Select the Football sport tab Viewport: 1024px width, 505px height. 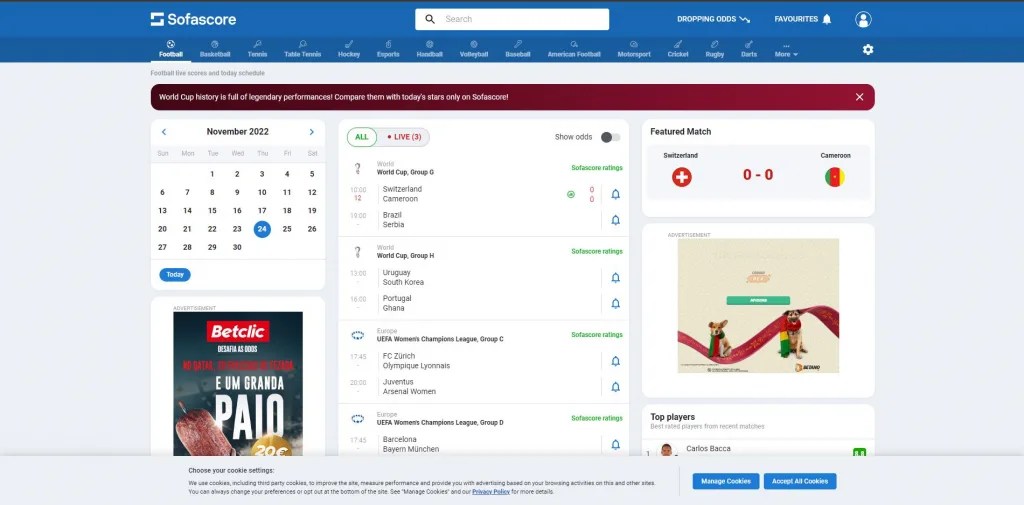click(170, 49)
